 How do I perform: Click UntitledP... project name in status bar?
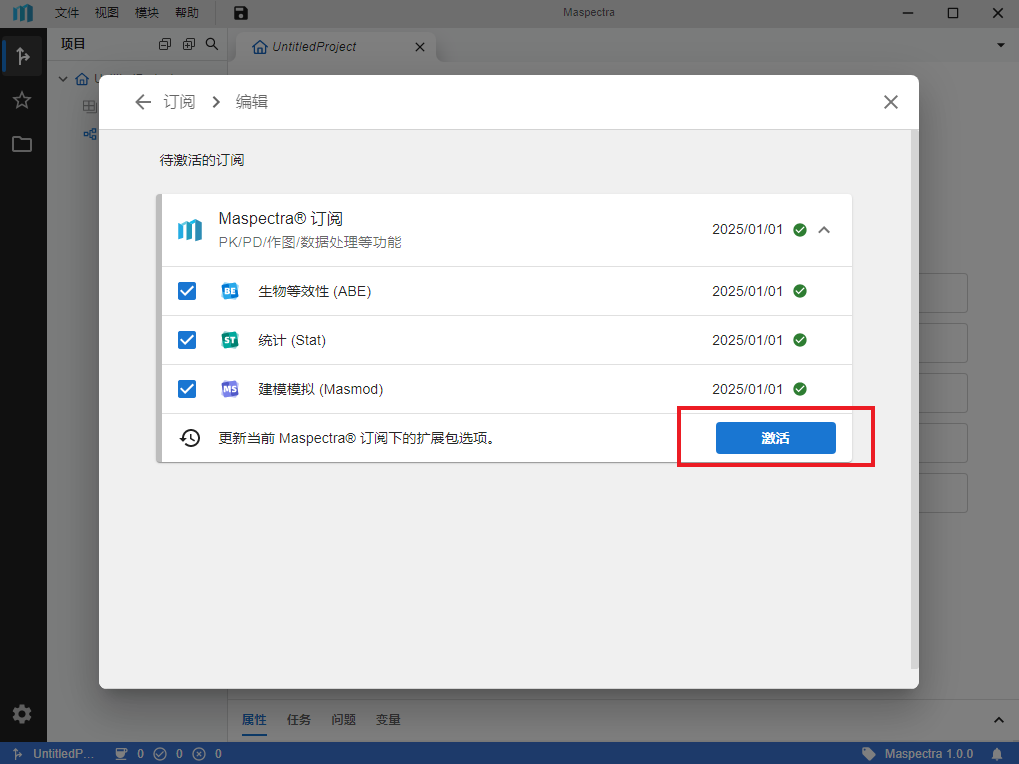[64, 754]
